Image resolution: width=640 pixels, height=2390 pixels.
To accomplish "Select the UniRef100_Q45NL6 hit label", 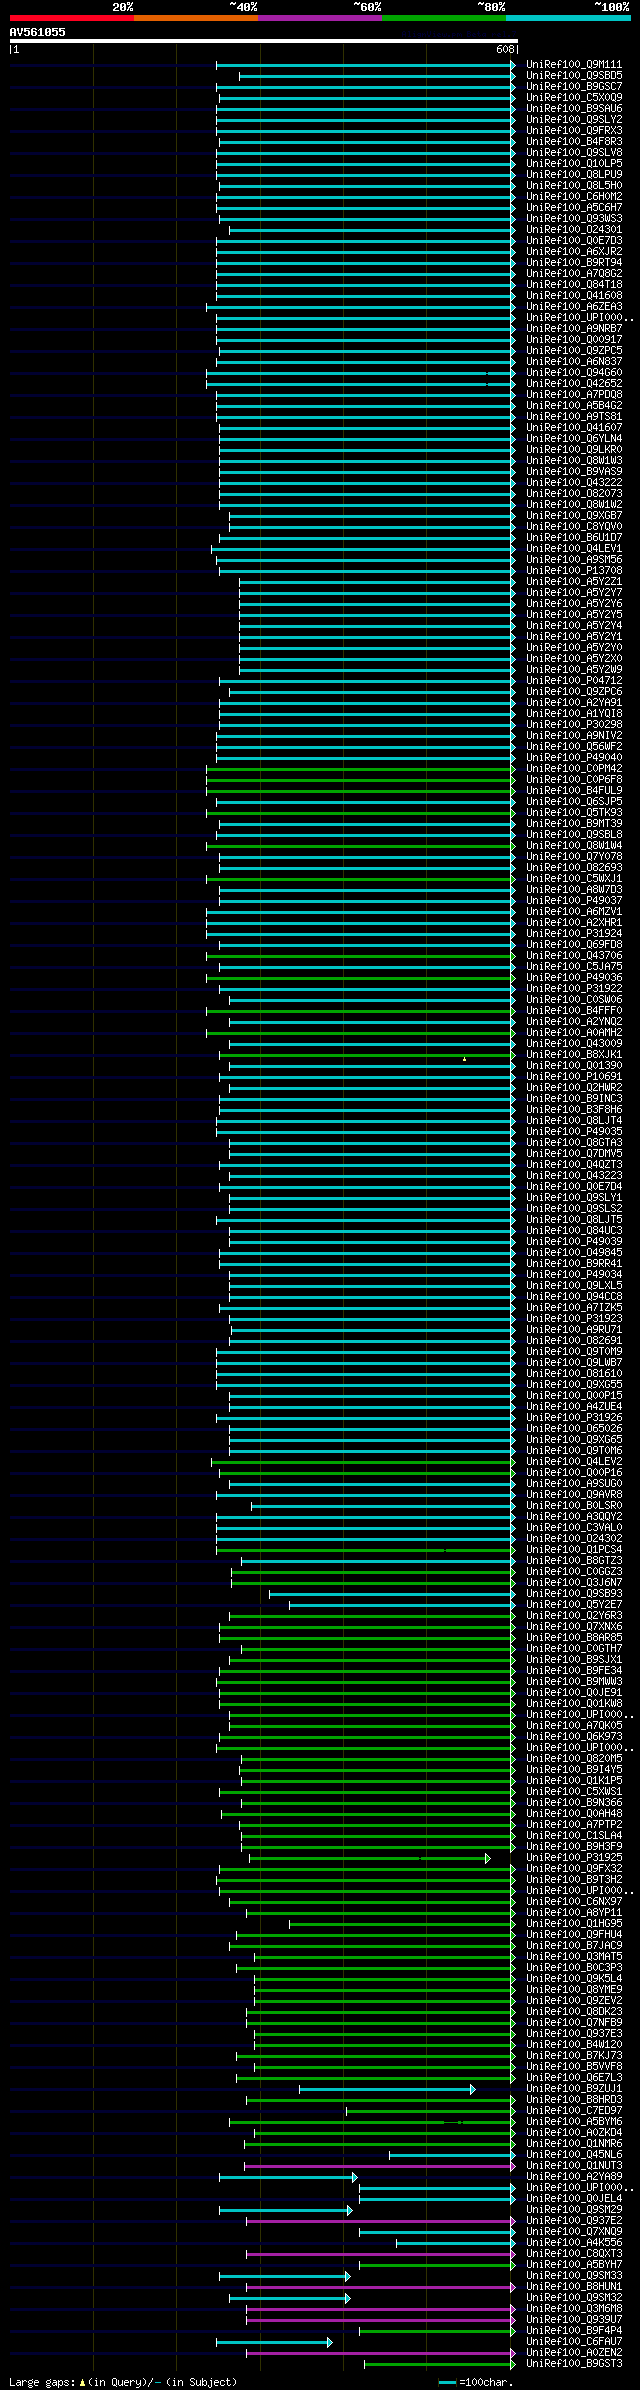I will pyautogui.click(x=574, y=2154).
